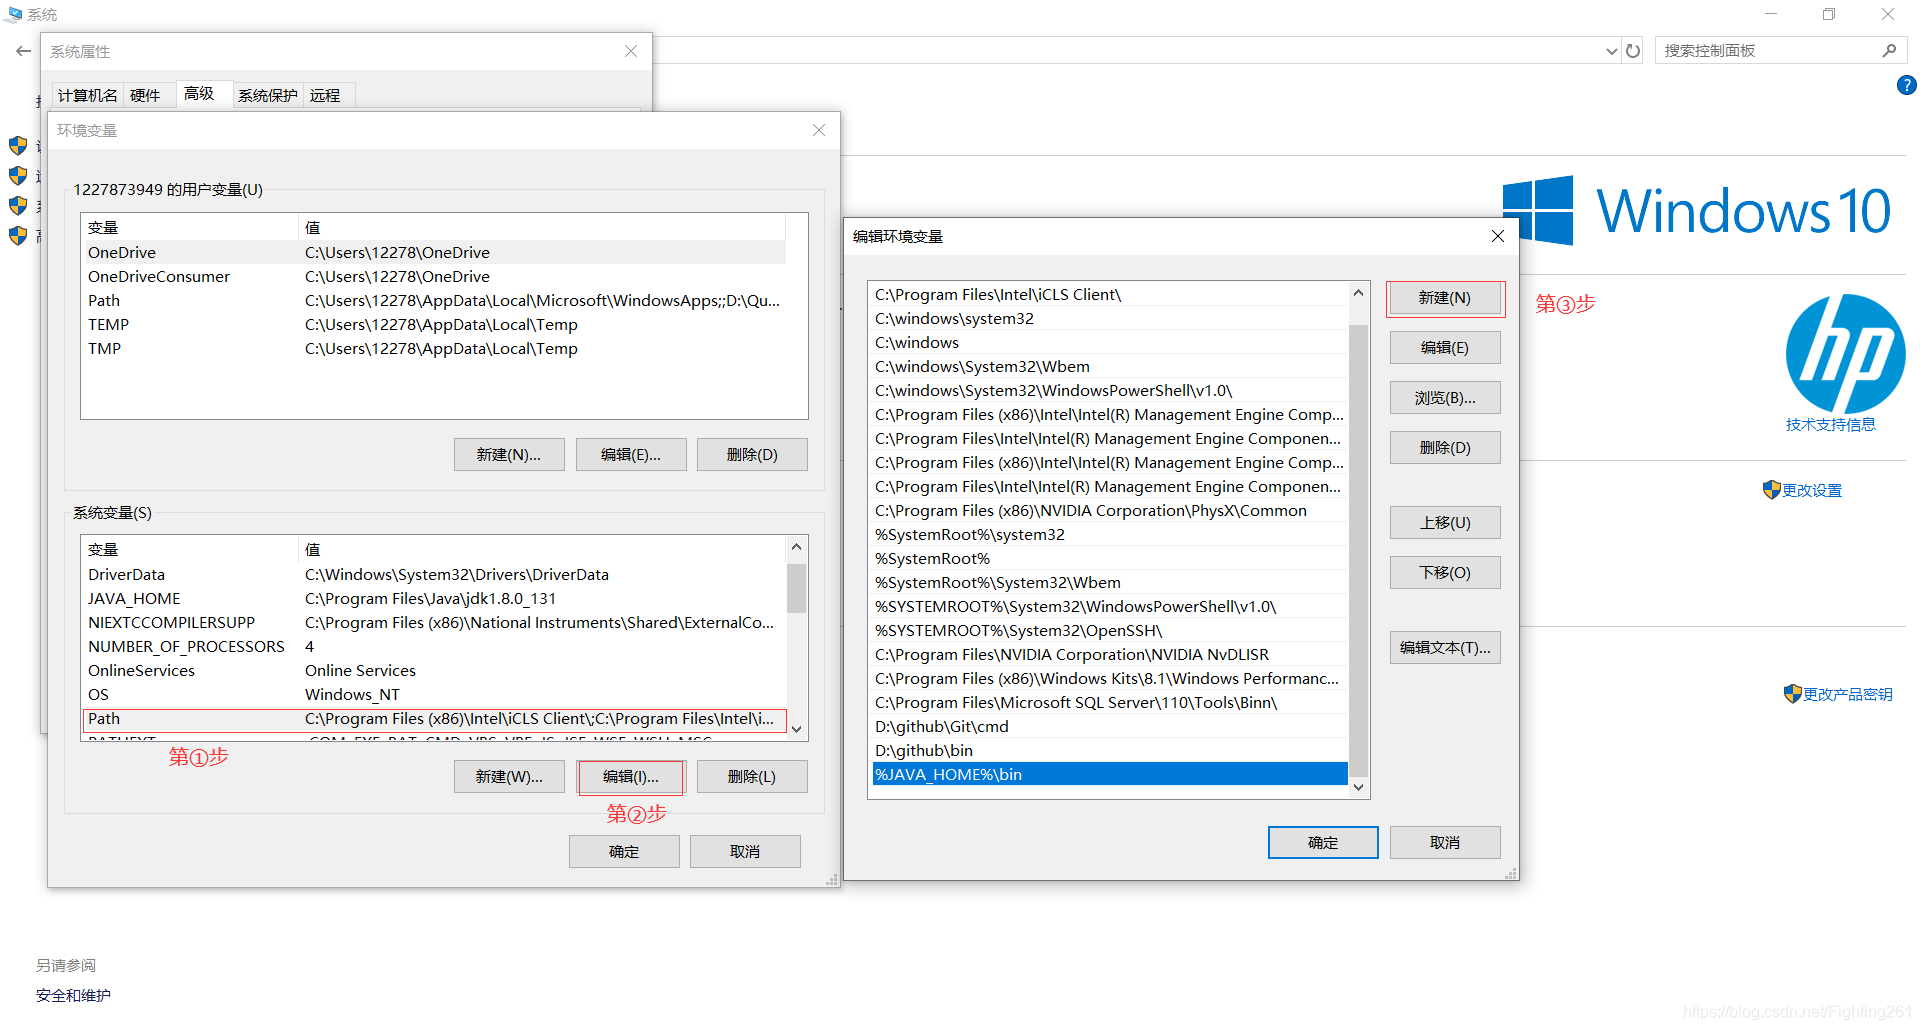This screenshot has width=1920, height=1030.
Task: Click 新建(W)... under system variables
Action: tap(509, 777)
